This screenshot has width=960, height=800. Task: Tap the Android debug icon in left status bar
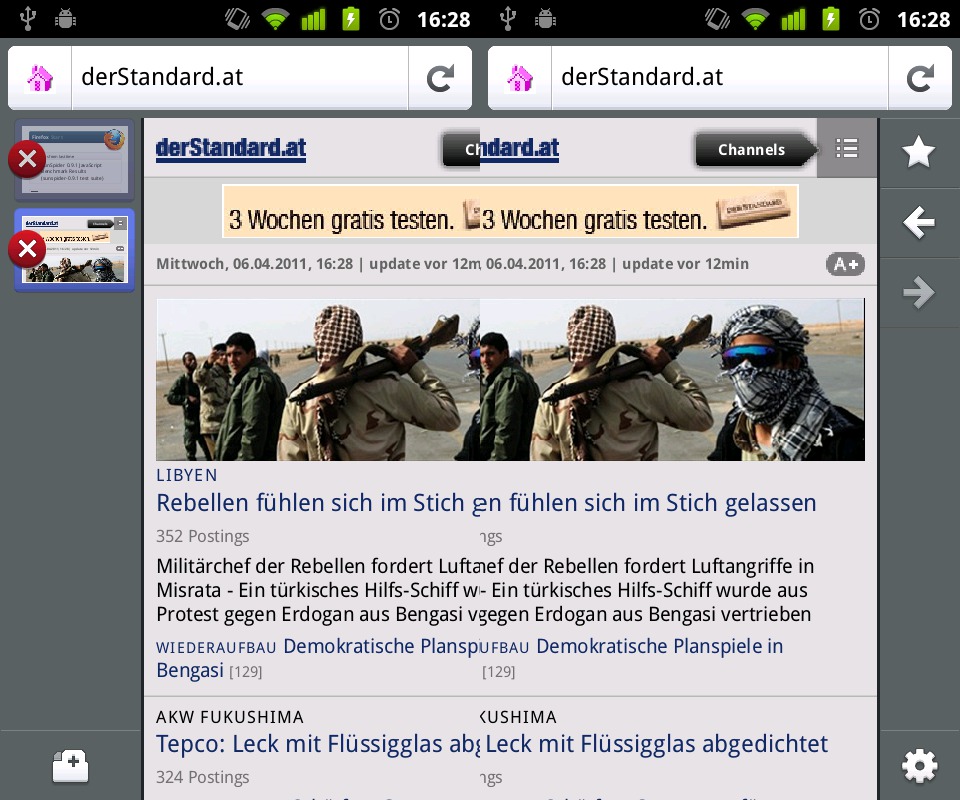(x=65, y=19)
